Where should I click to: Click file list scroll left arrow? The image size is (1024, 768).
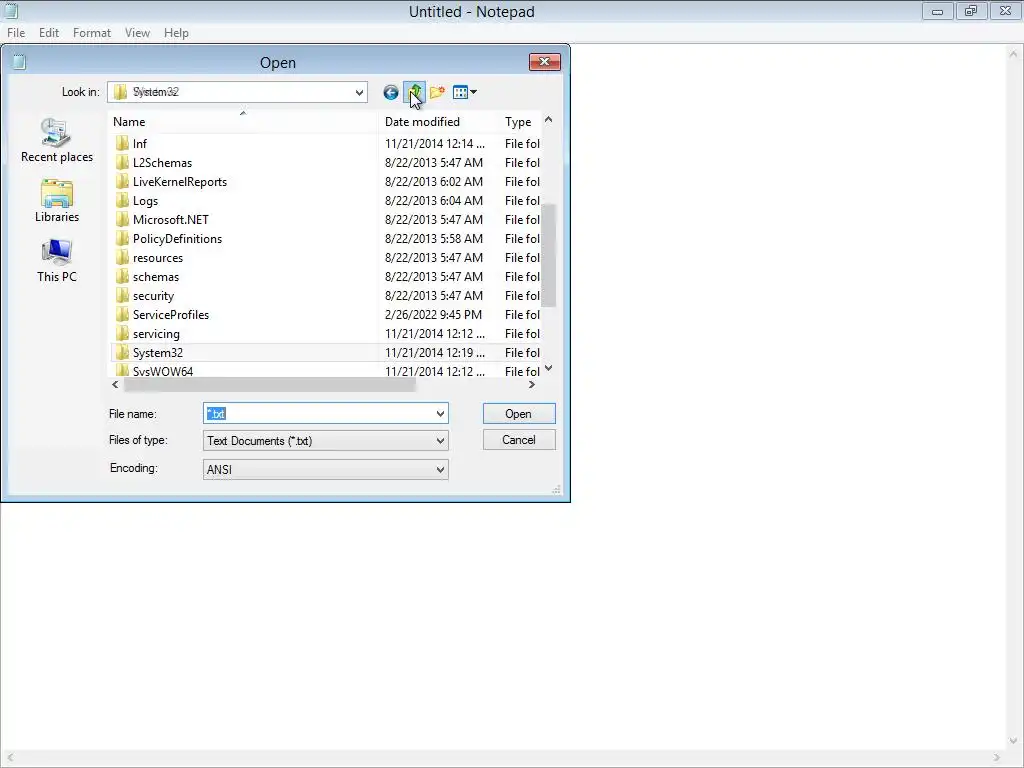coord(116,385)
